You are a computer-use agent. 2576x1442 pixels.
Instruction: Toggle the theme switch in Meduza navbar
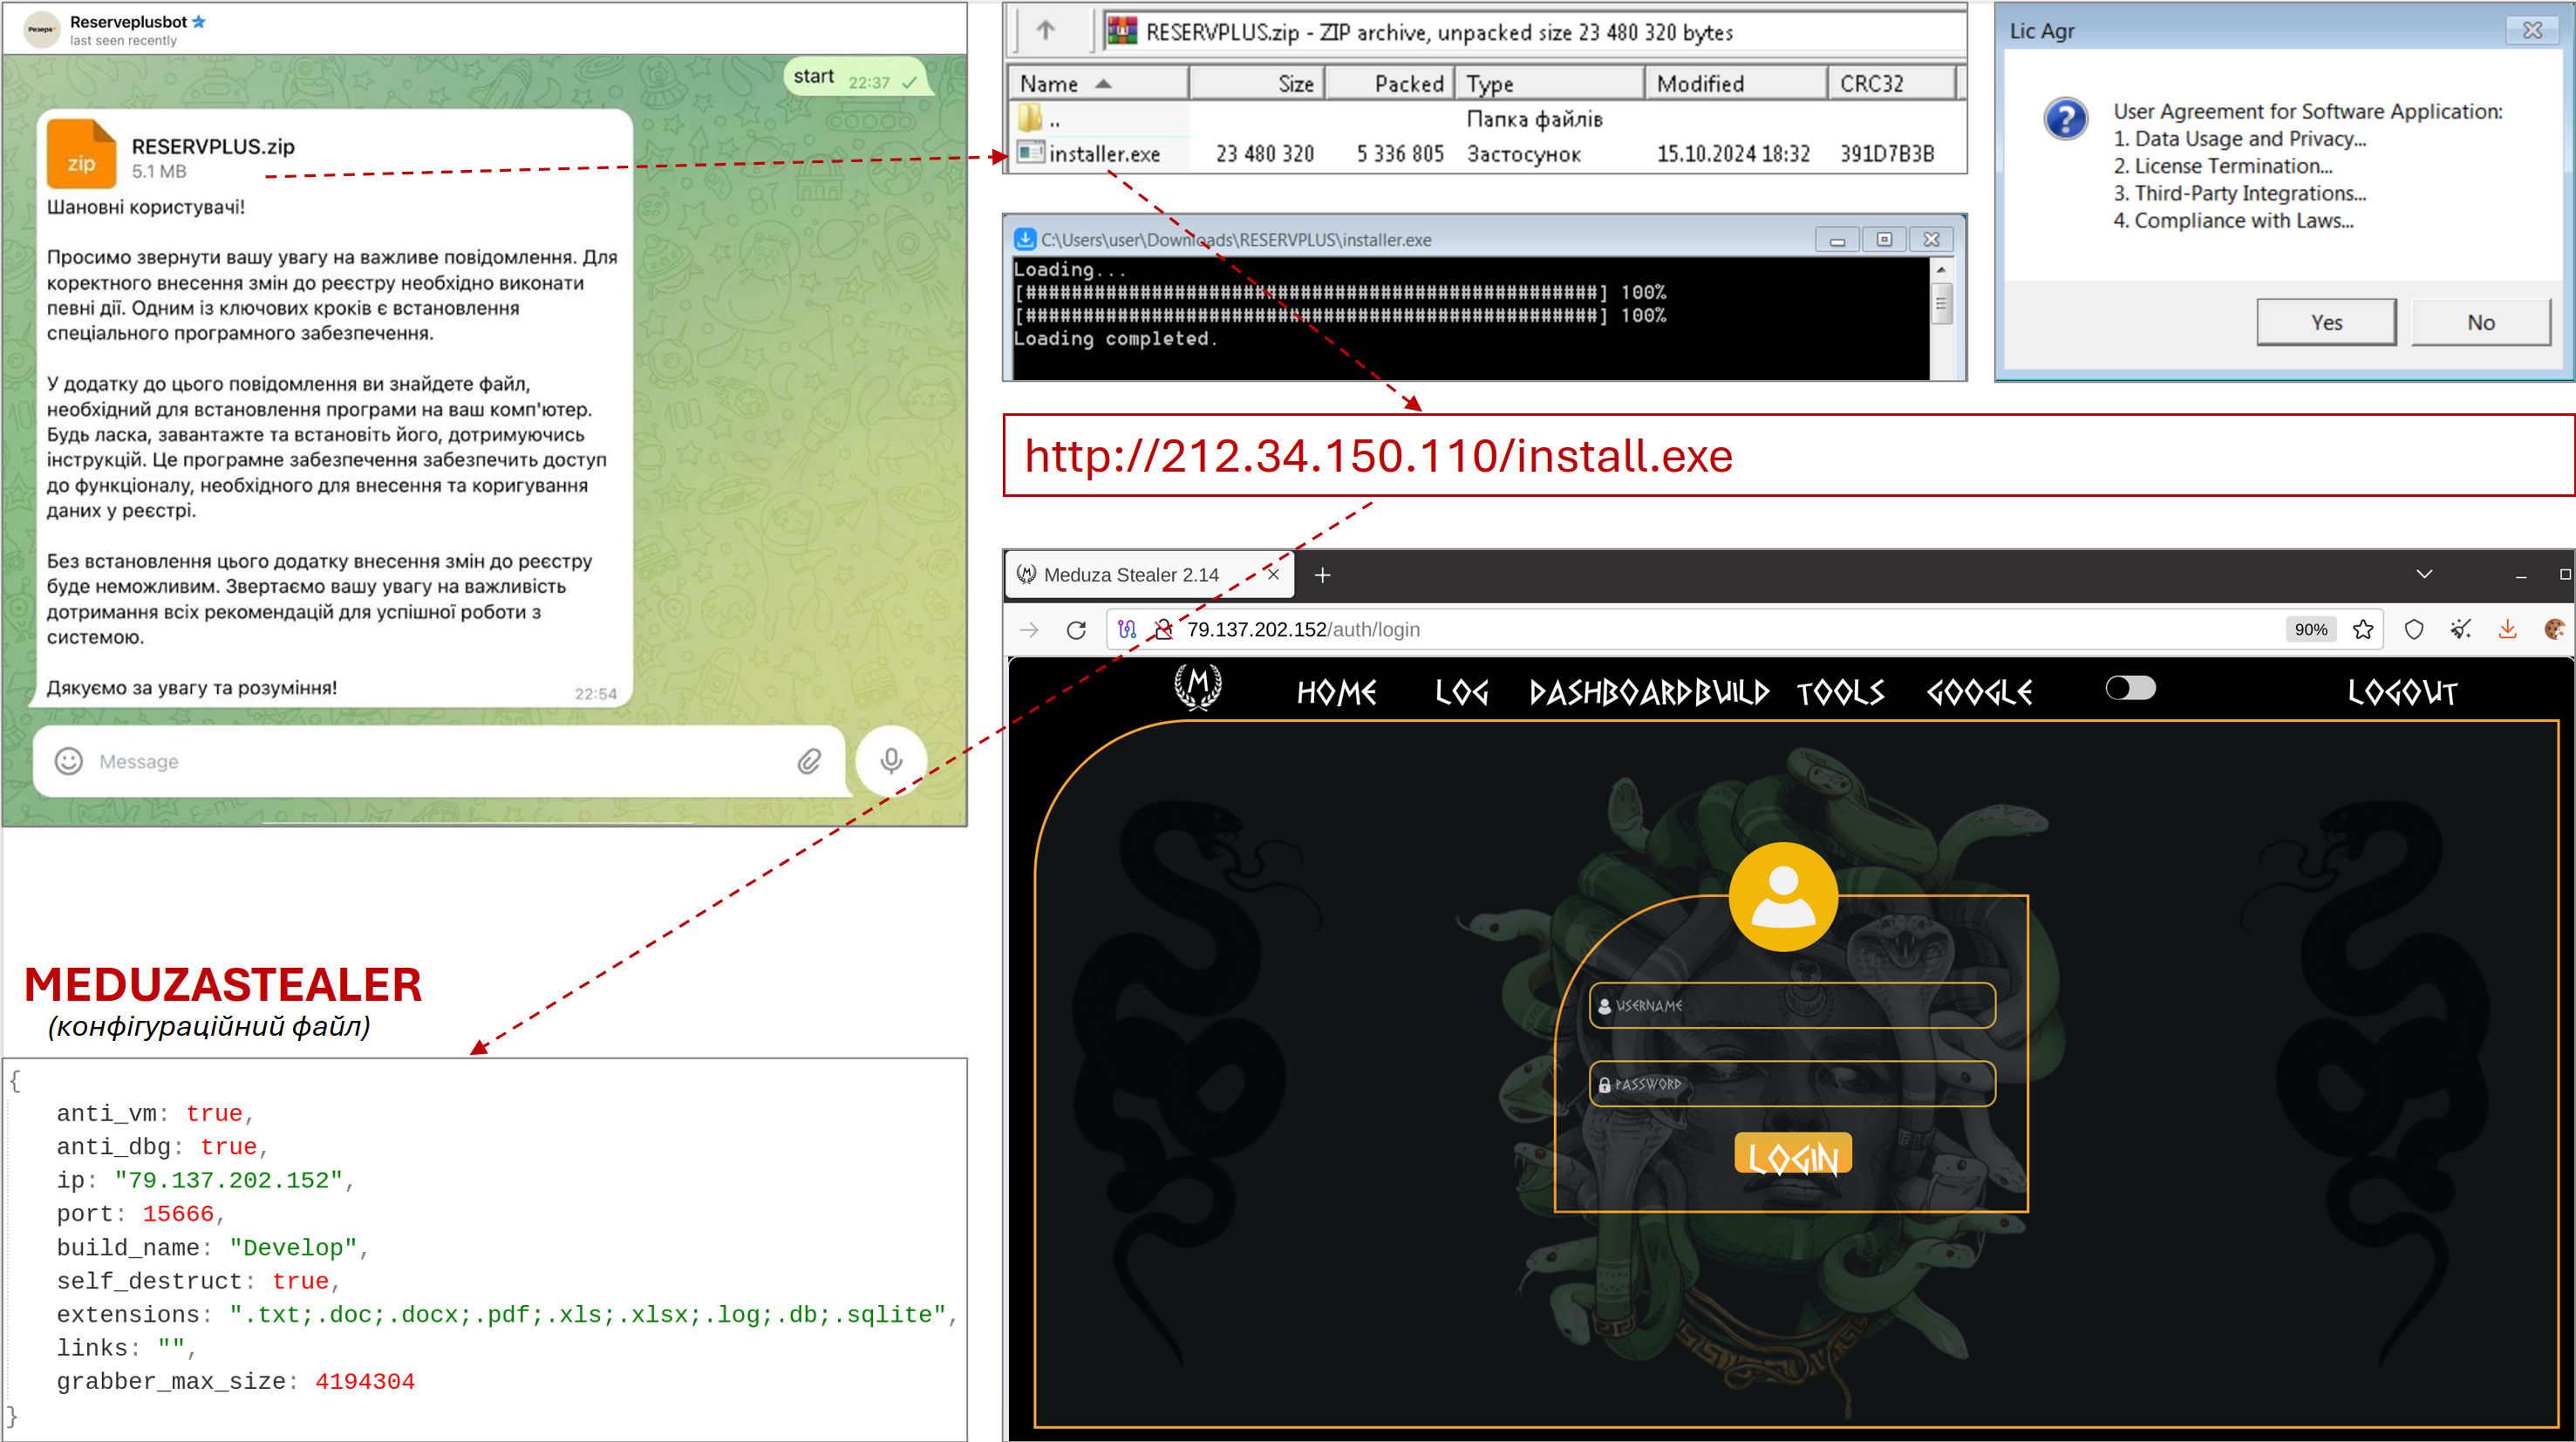pos(2130,688)
